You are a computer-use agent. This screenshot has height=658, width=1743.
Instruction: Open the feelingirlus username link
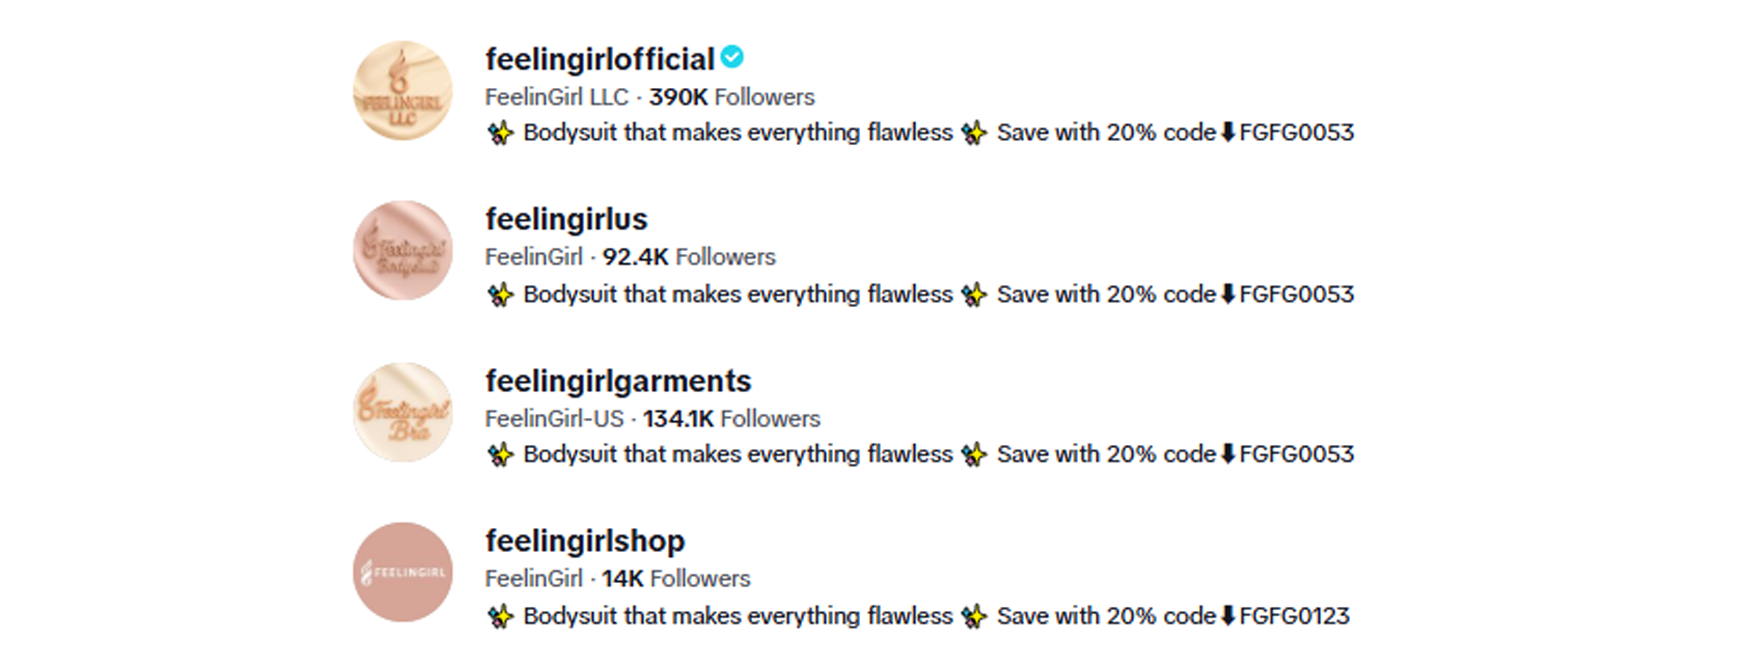566,219
